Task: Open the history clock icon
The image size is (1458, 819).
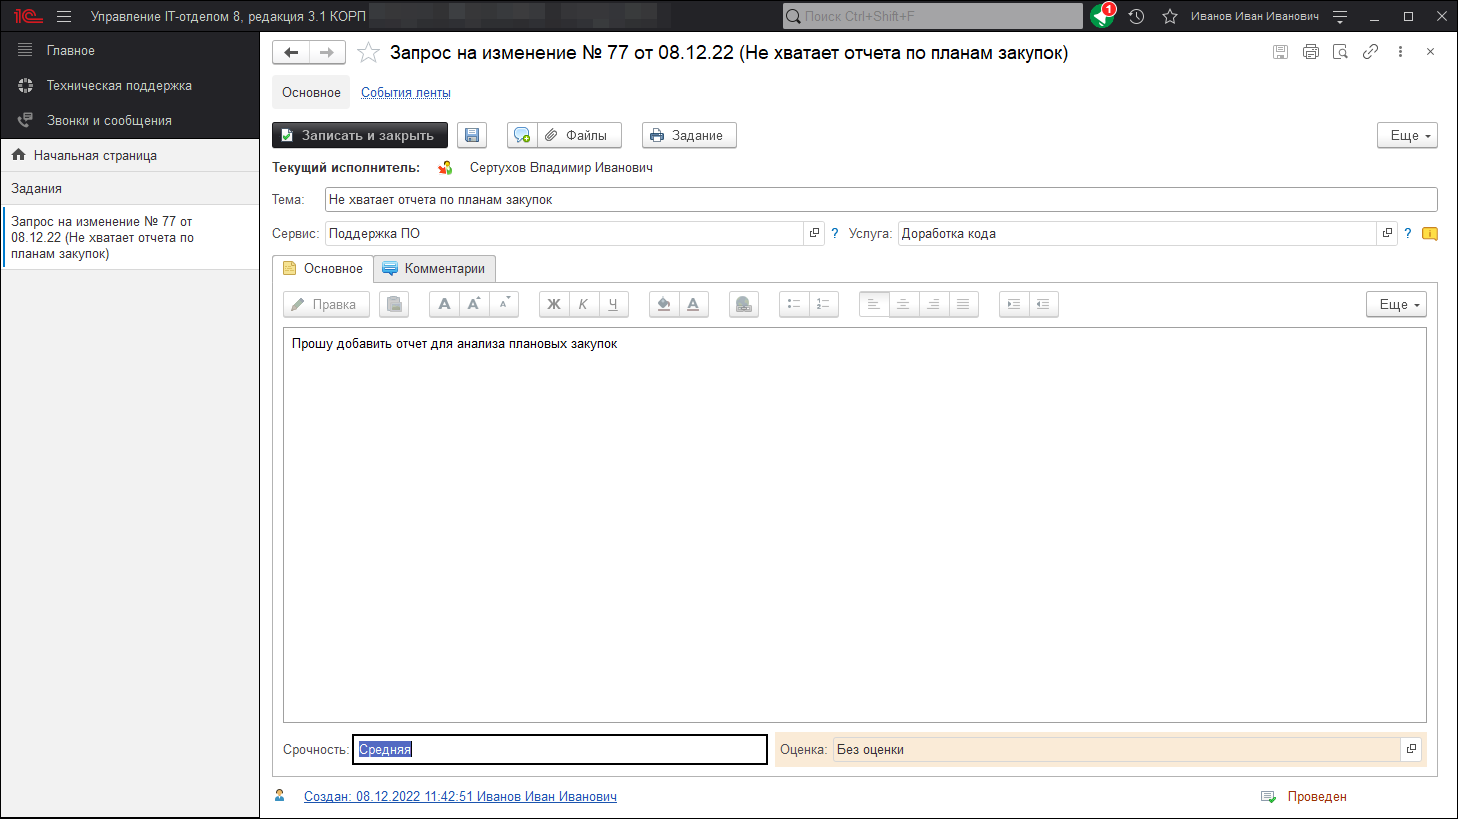Action: coord(1136,16)
